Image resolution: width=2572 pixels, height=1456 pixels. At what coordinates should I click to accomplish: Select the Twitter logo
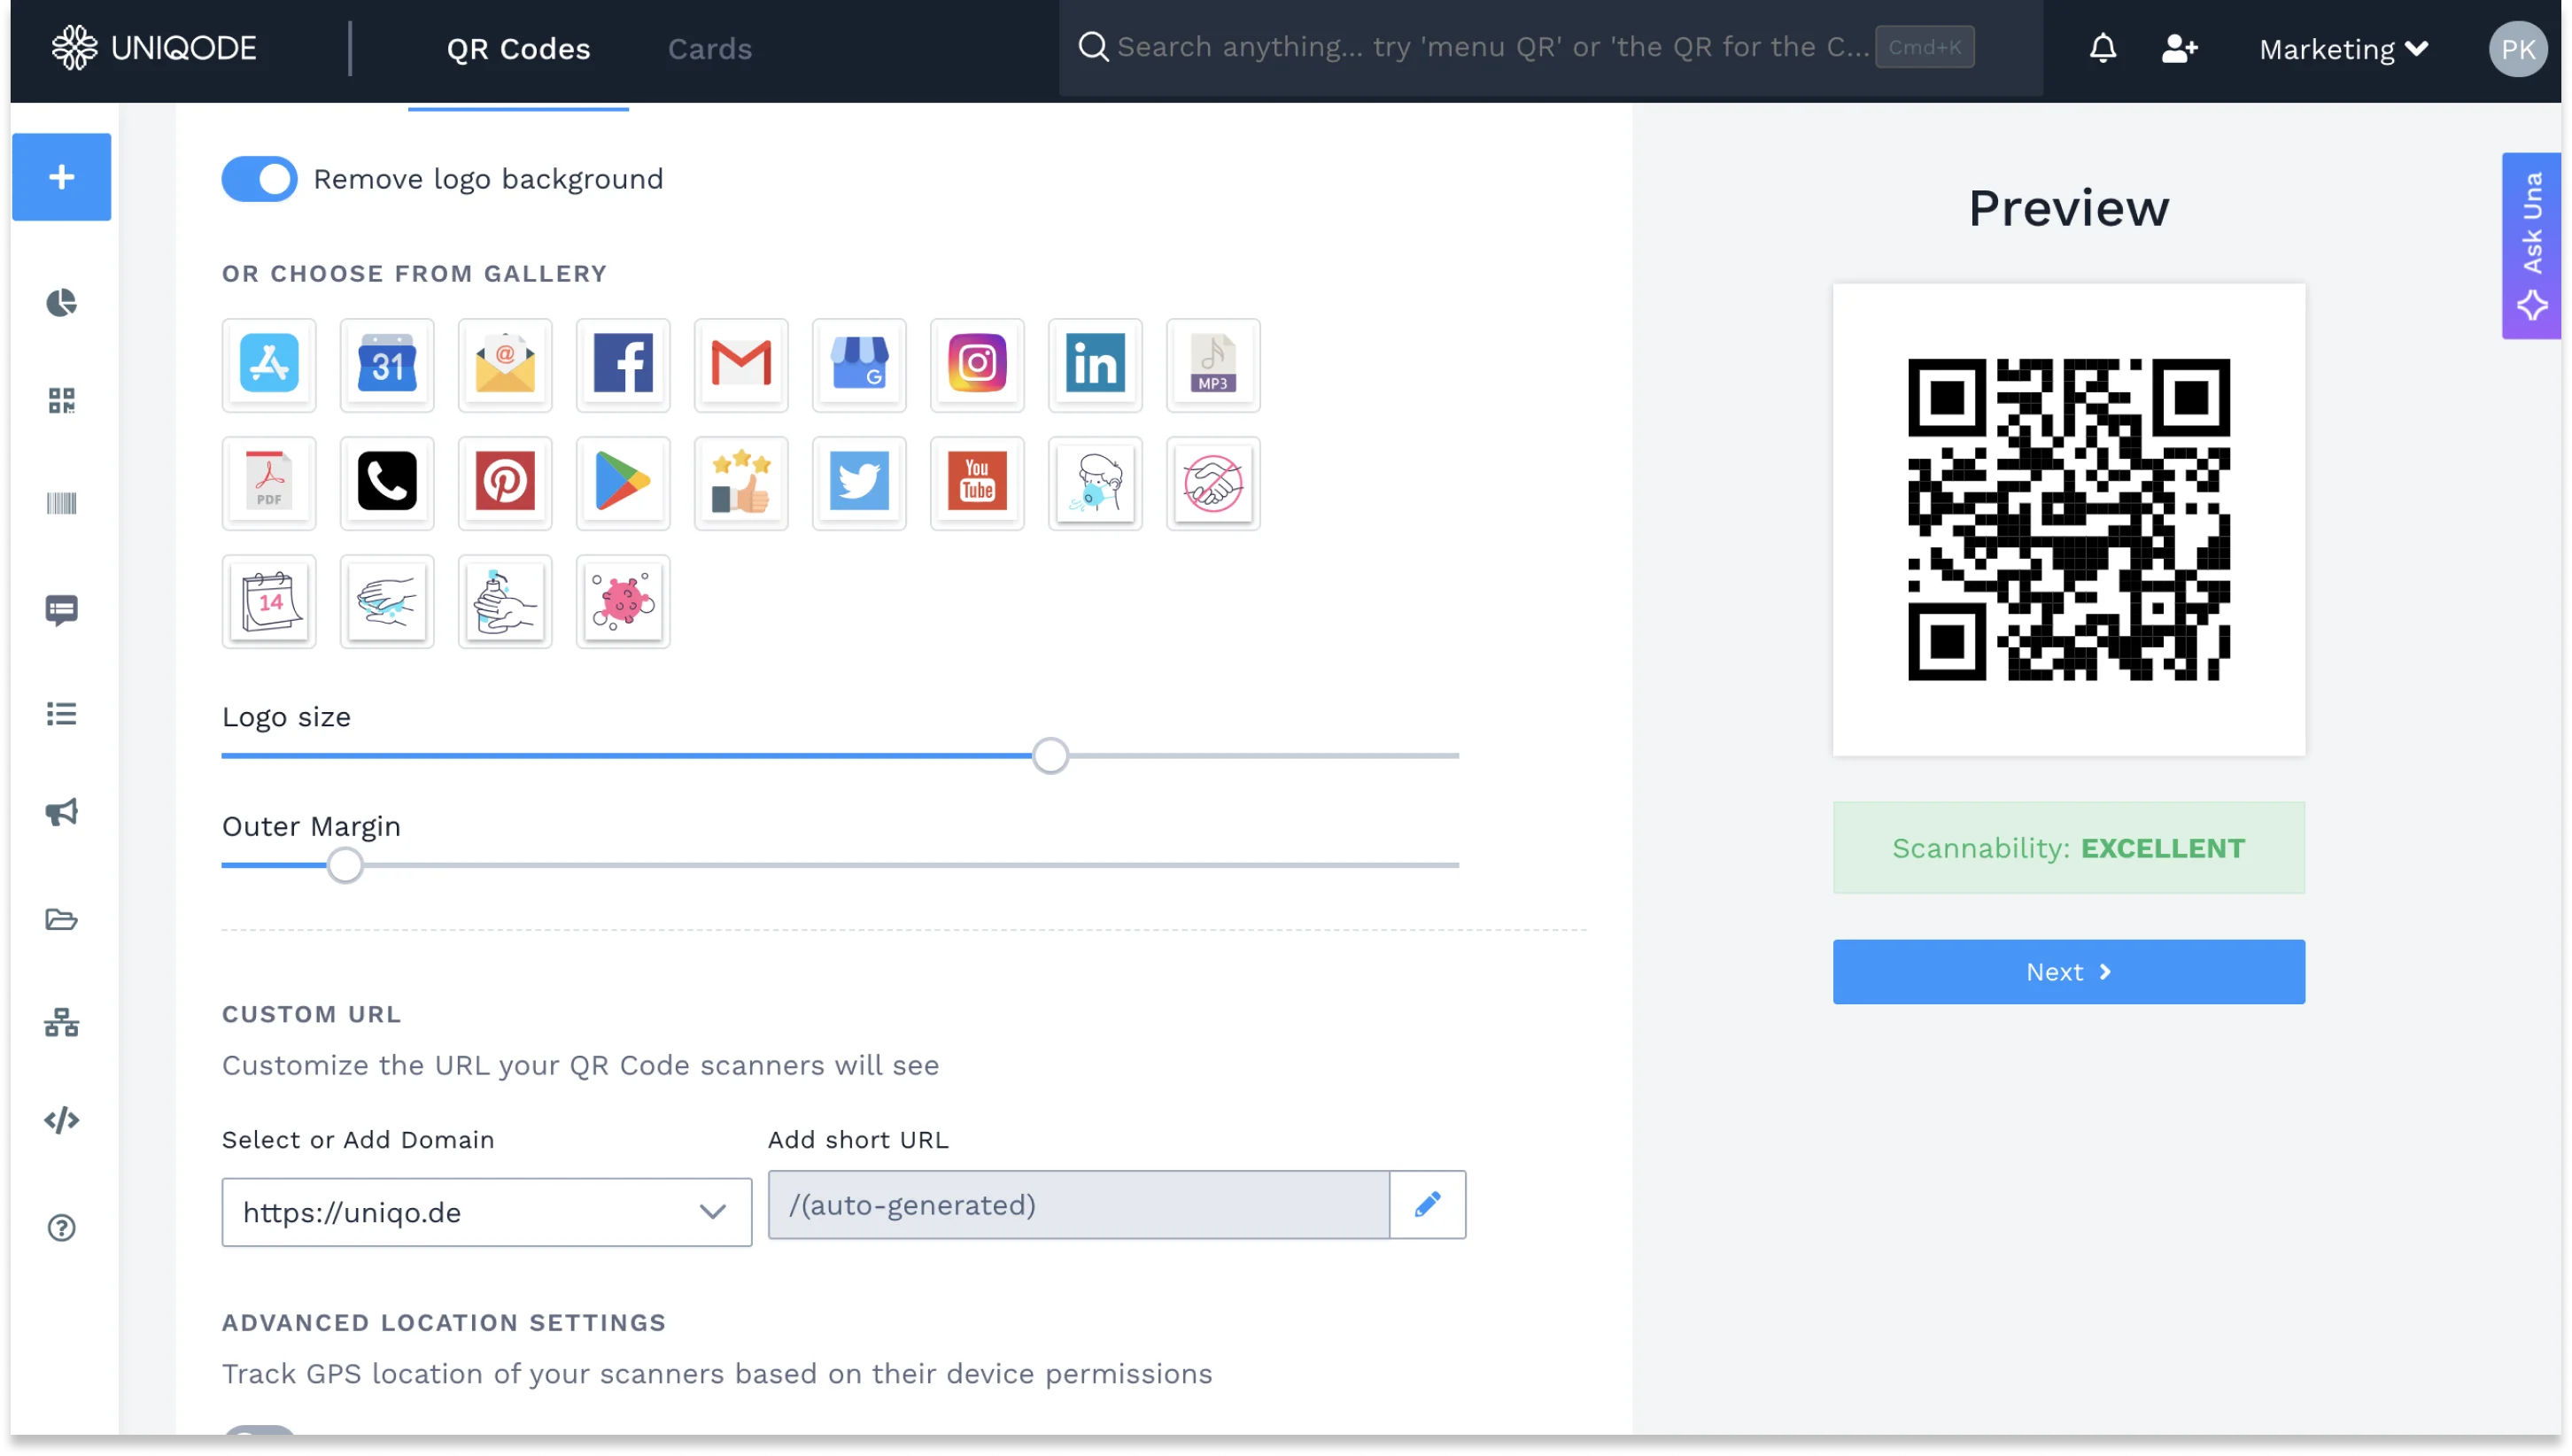(x=859, y=482)
